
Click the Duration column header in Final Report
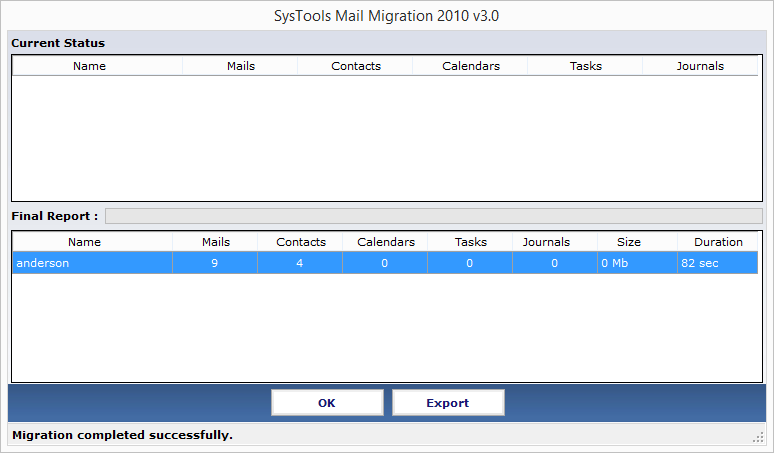(717, 242)
